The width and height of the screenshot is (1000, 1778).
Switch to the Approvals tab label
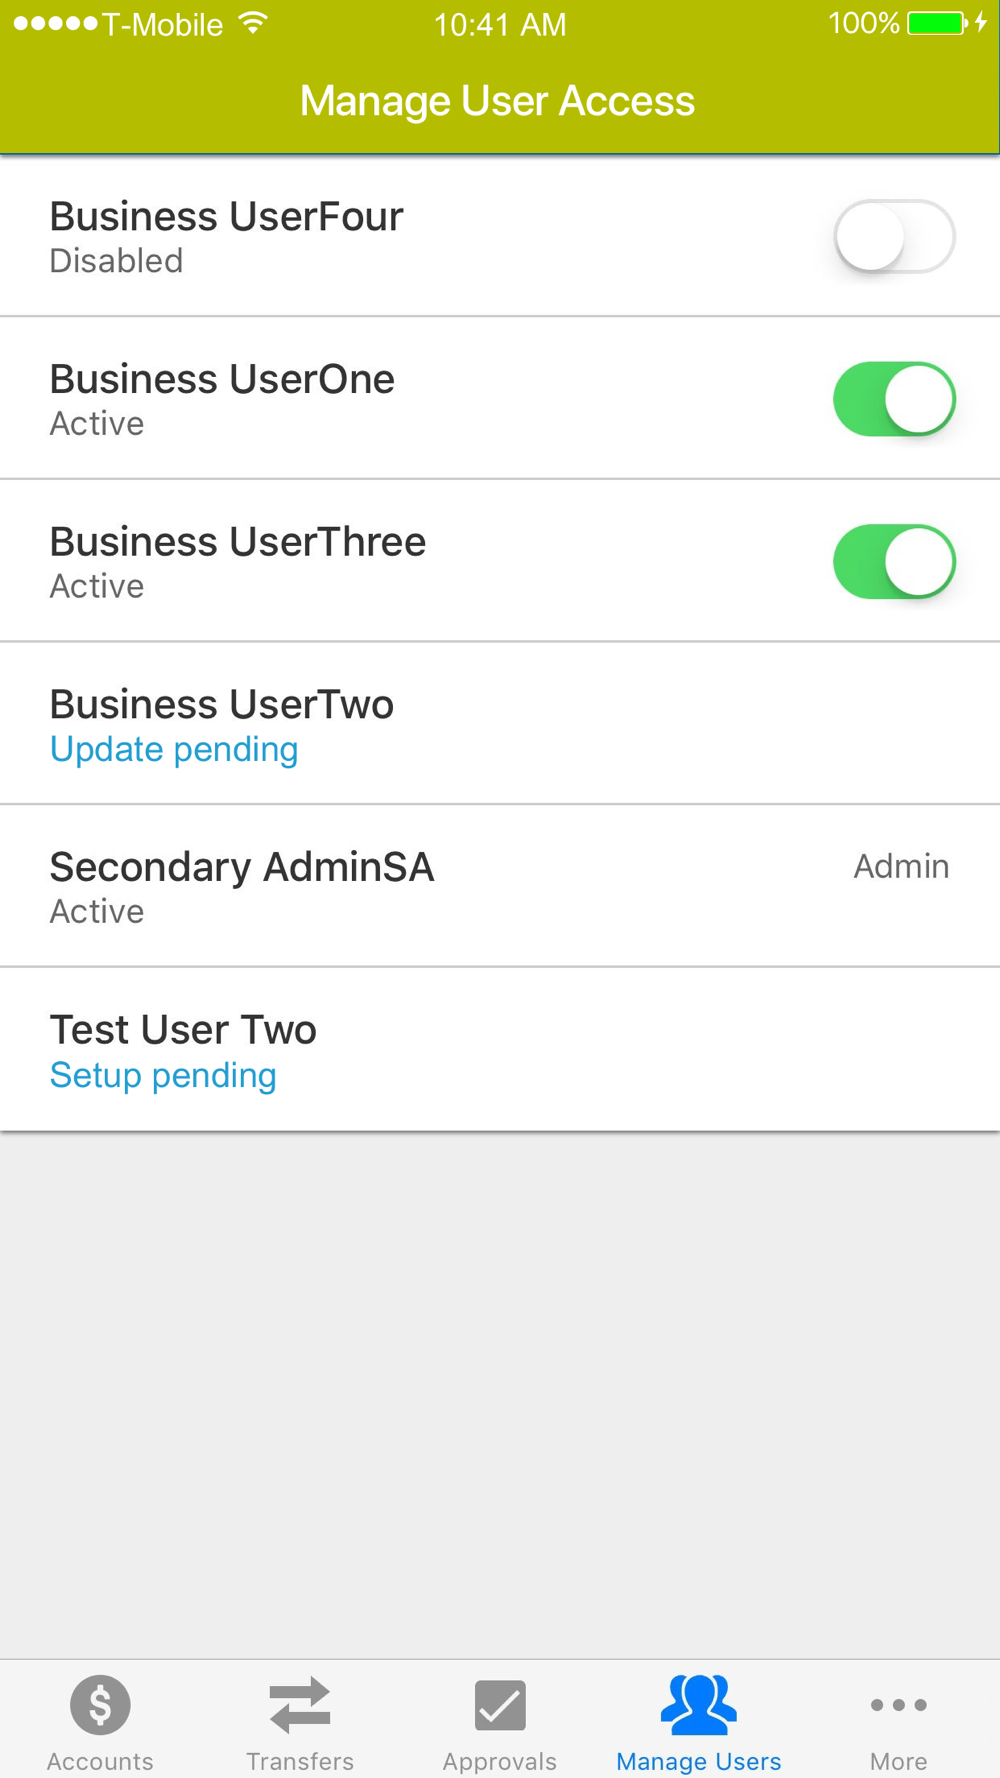coord(500,1761)
